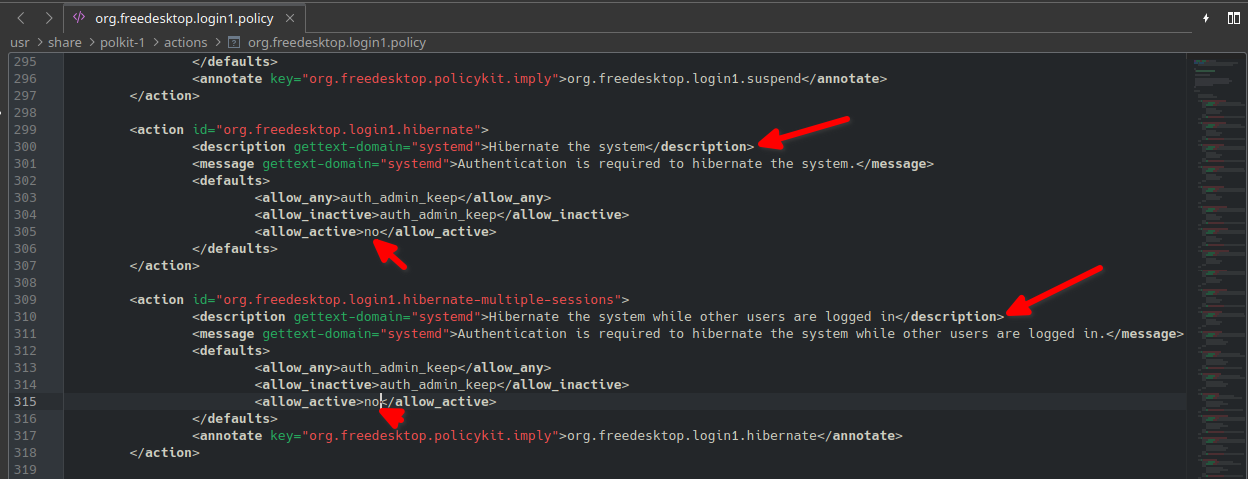
Task: Click the file name in the breadcrumb path
Action: [x=337, y=42]
